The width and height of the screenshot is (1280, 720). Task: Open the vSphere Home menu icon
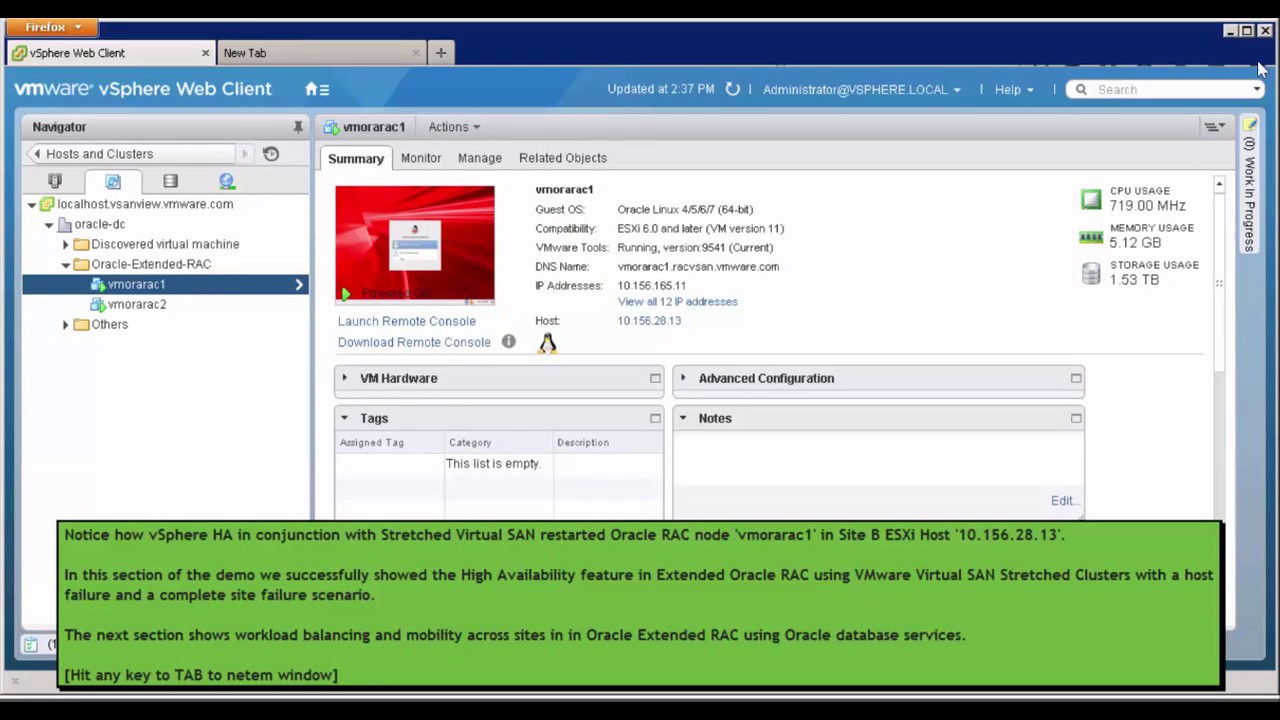tap(317, 89)
